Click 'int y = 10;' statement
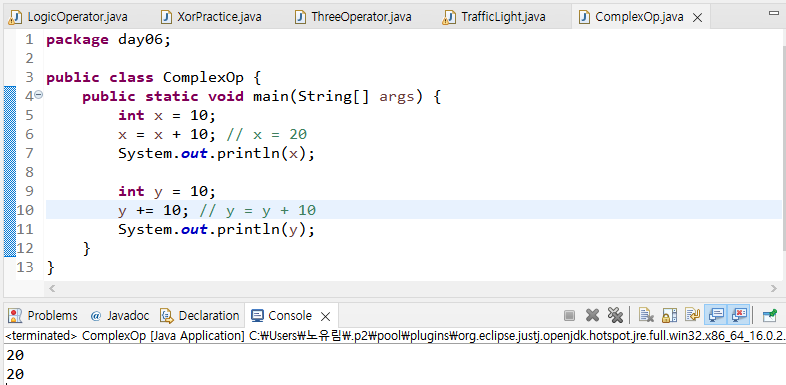The image size is (786, 385). click(167, 192)
